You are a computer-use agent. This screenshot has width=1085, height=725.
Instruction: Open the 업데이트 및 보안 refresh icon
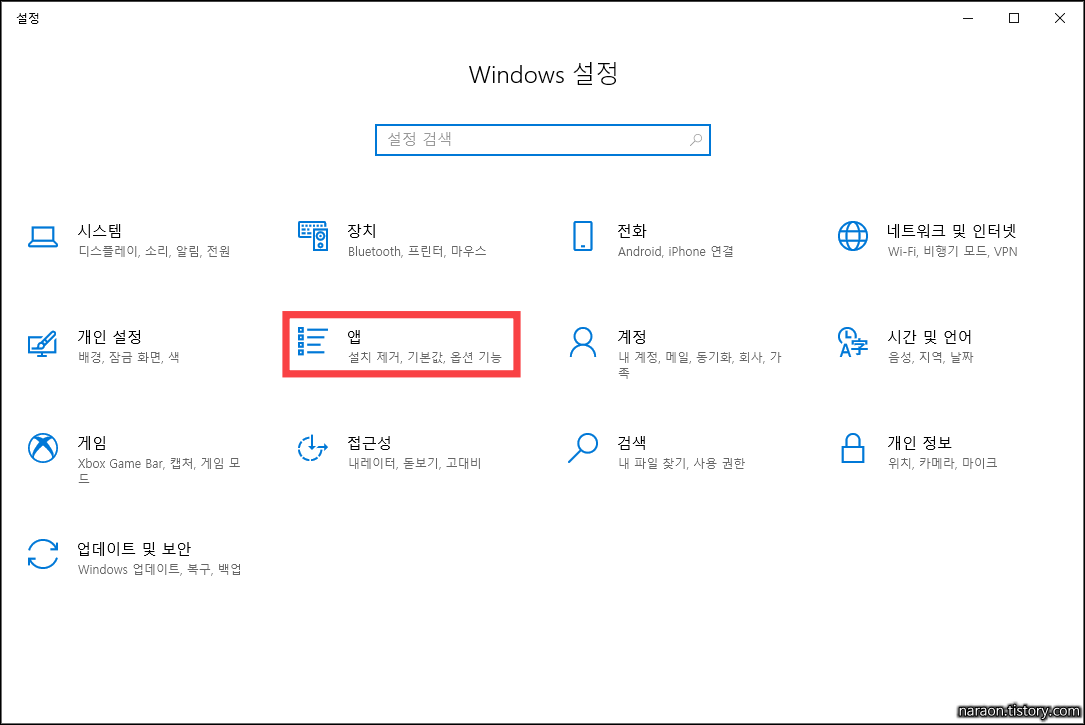(x=43, y=554)
